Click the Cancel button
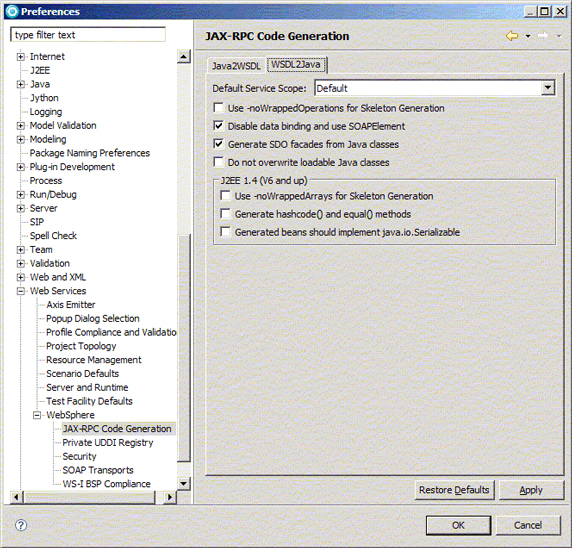This screenshot has height=548, width=572. [528, 525]
